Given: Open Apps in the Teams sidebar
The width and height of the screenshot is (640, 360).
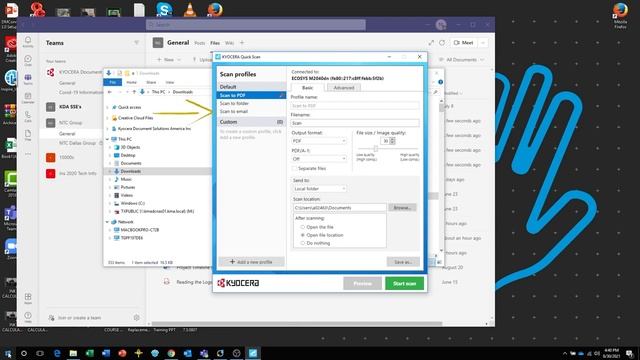Looking at the screenshot, I should [x=28, y=298].
